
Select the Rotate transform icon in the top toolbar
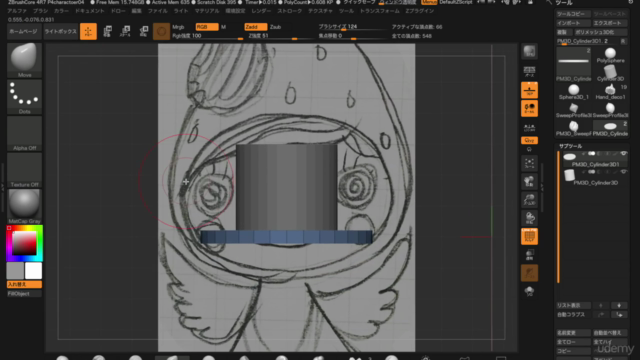pyautogui.click(x=143, y=31)
